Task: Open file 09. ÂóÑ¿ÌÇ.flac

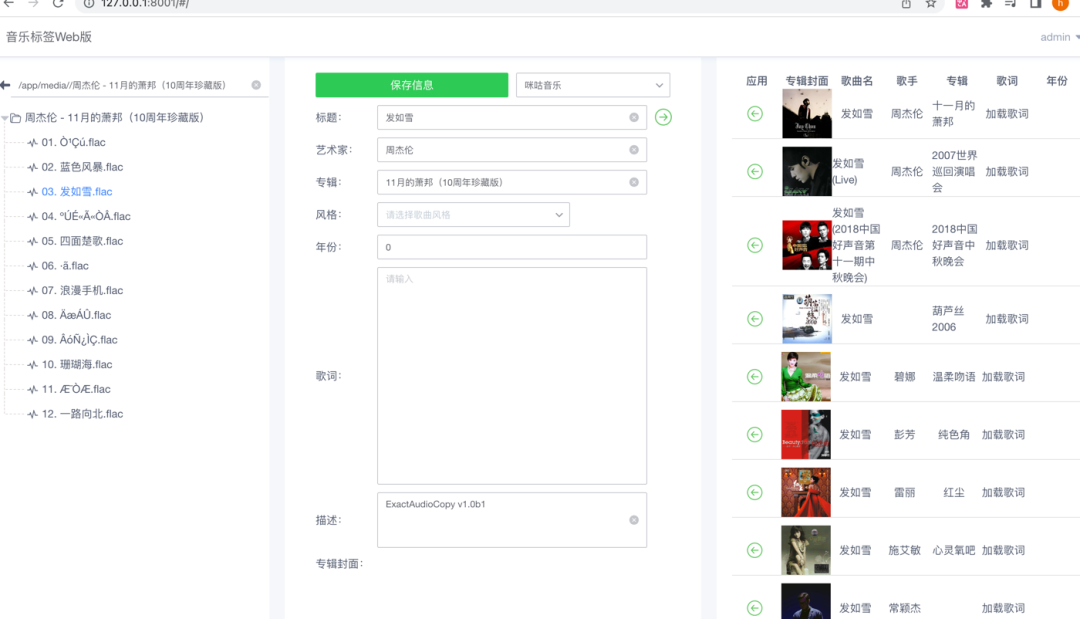Action: (79, 339)
